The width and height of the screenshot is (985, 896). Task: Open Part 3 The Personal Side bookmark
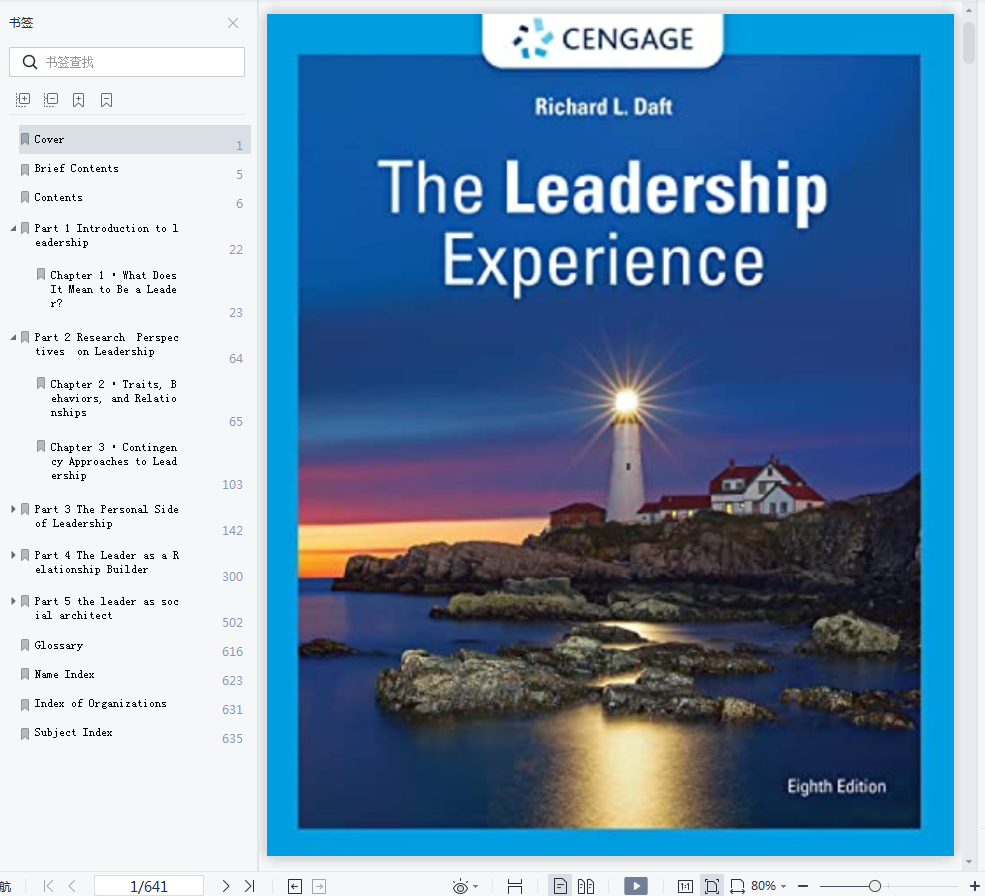107,516
